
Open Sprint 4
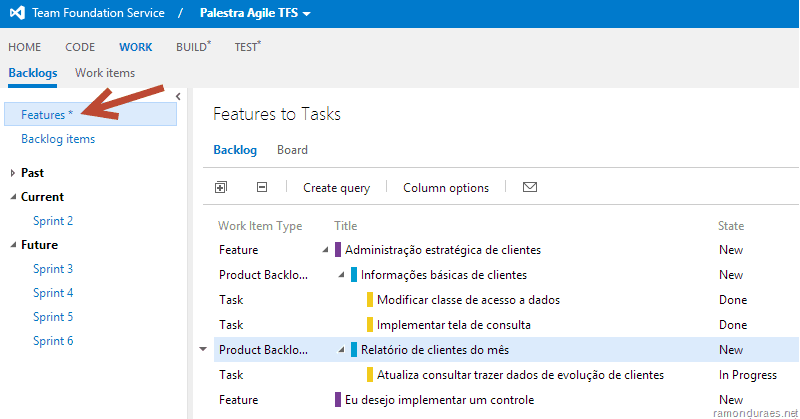point(53,293)
